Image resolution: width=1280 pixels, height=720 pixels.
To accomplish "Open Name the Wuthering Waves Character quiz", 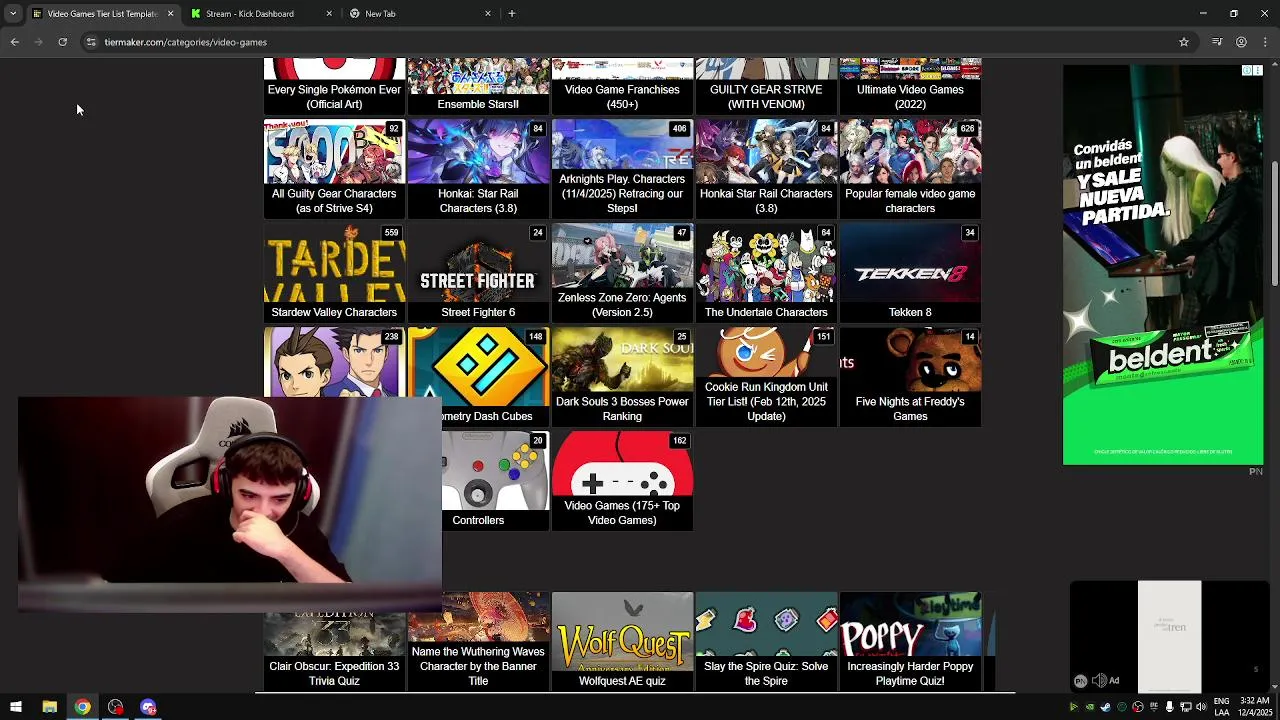I will pos(478,641).
